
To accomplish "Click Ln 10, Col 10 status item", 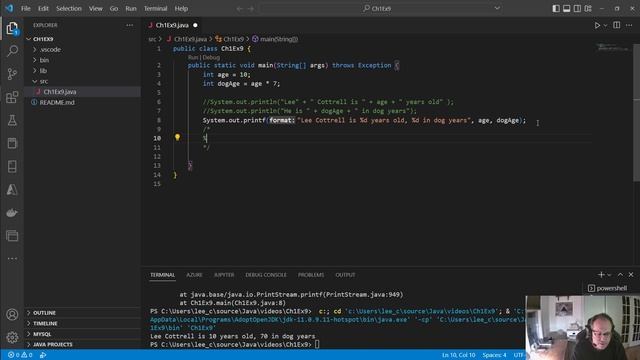I will (x=458, y=355).
